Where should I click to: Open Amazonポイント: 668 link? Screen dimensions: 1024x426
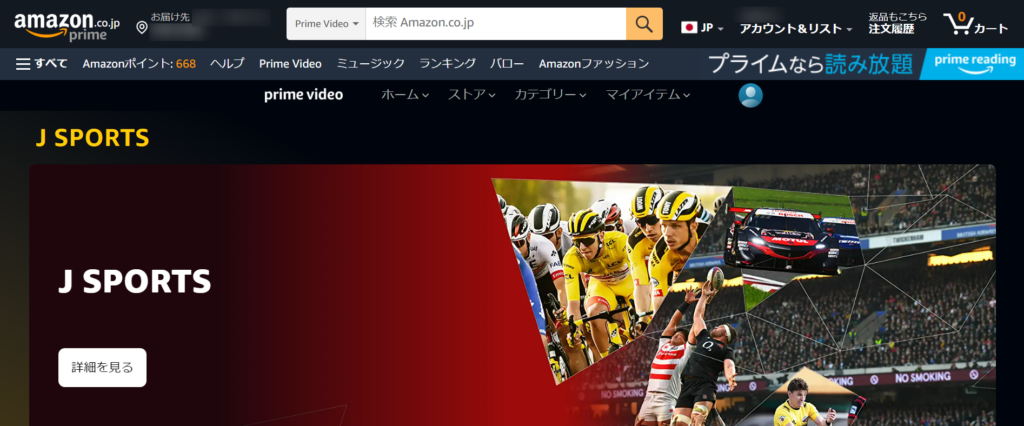point(139,63)
